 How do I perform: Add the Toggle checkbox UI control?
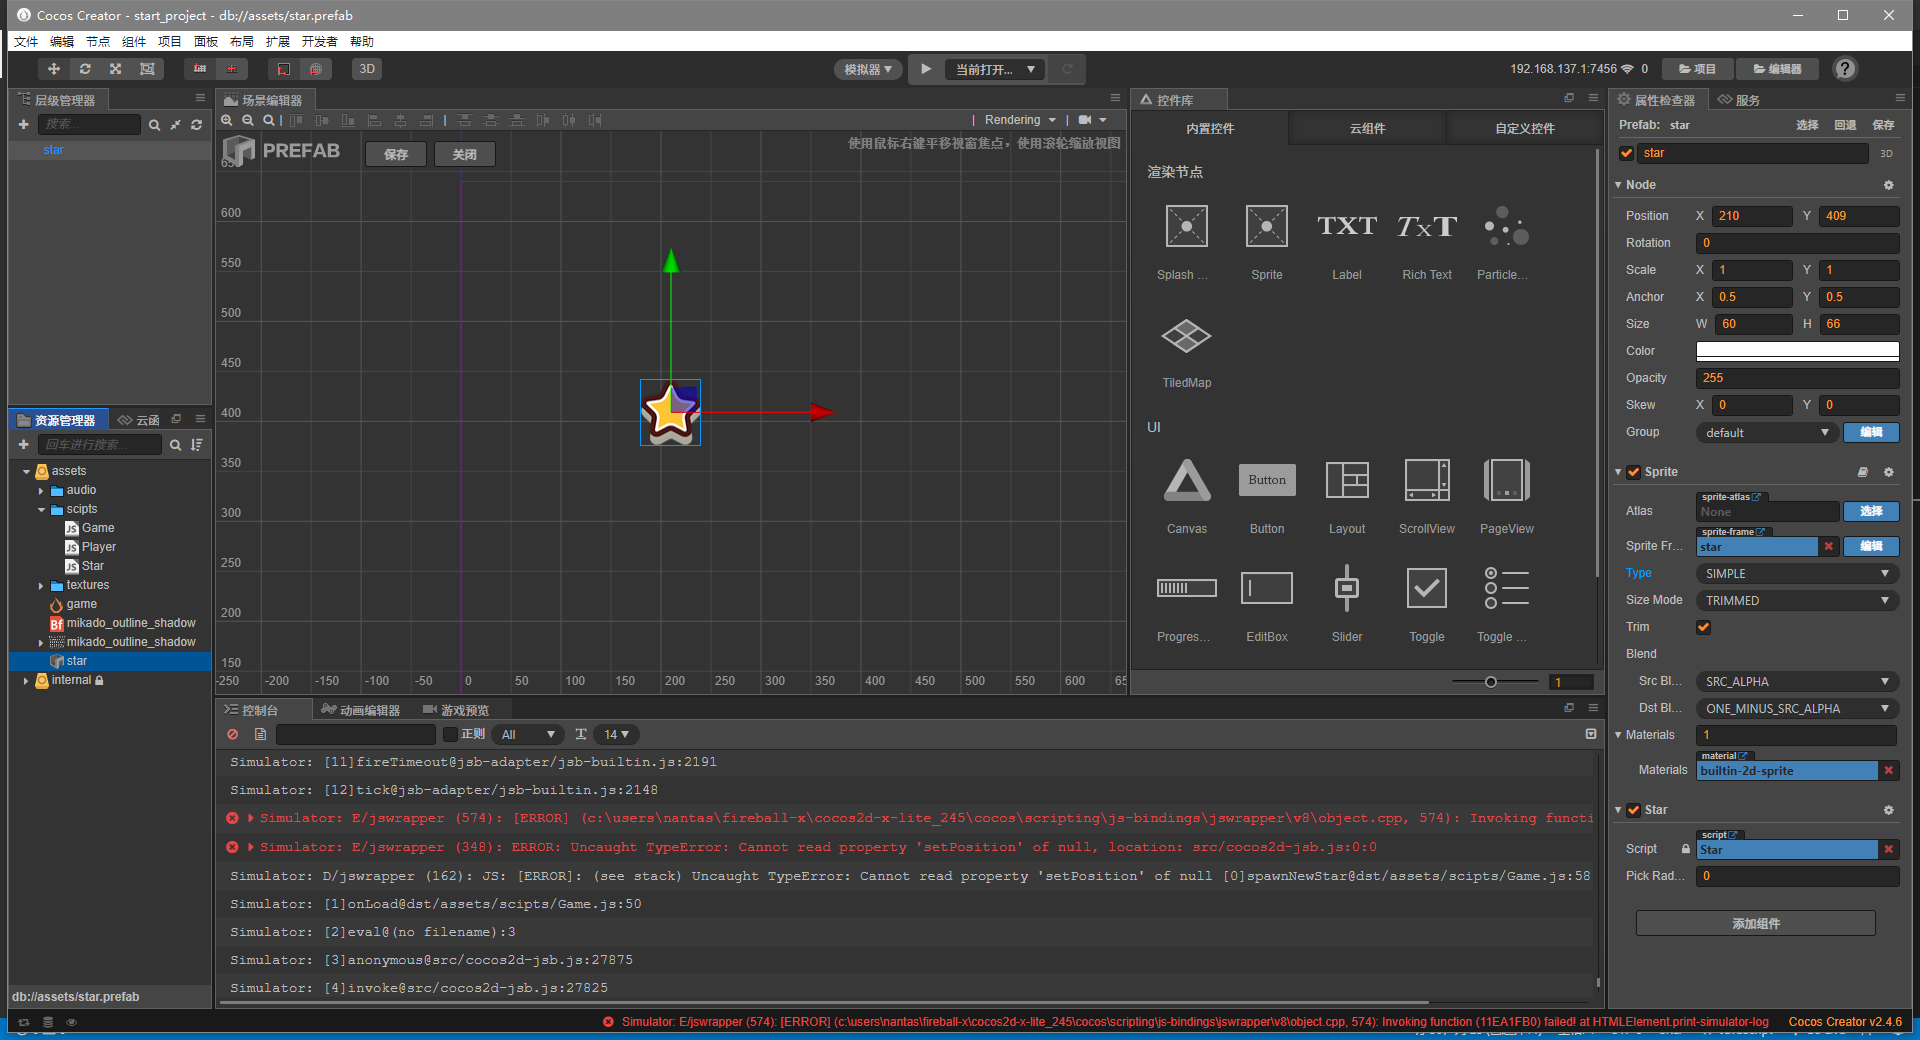pyautogui.click(x=1427, y=604)
